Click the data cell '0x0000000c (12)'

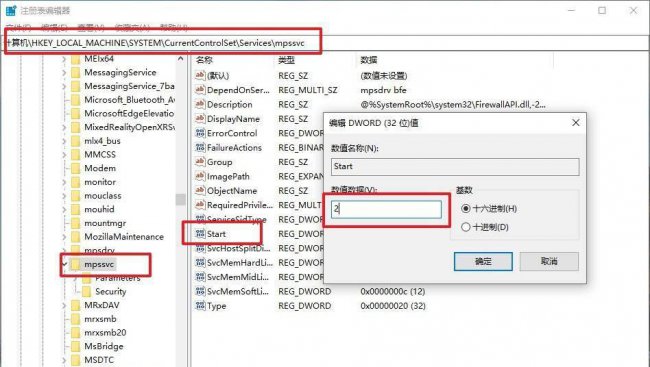click(393, 292)
